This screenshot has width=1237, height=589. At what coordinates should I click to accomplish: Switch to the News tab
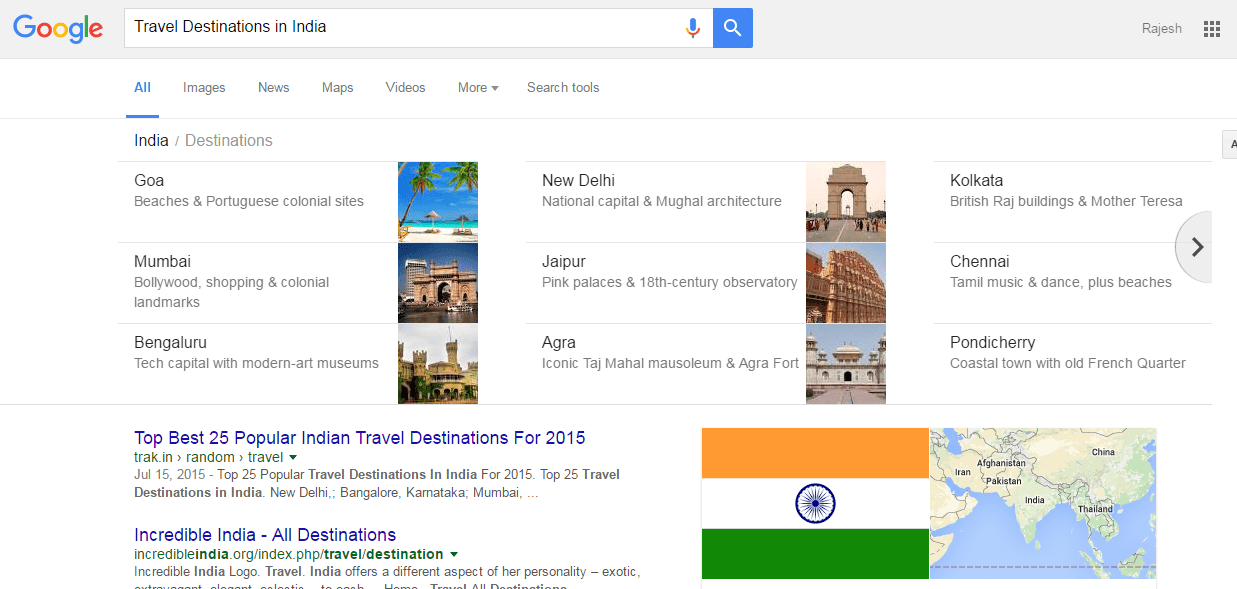(x=273, y=88)
